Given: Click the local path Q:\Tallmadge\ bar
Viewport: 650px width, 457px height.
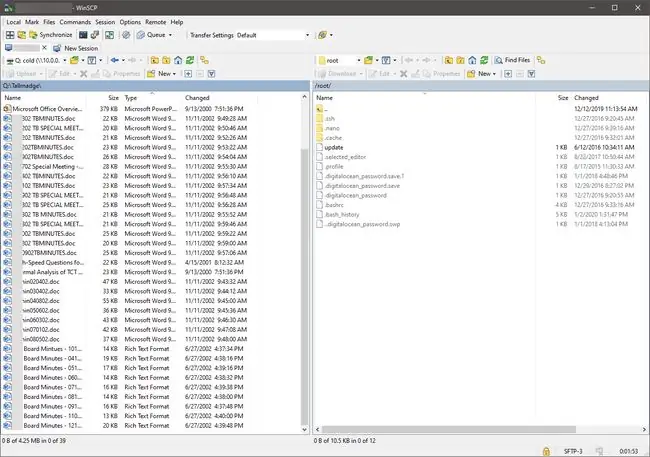Looking at the screenshot, I should (155, 86).
